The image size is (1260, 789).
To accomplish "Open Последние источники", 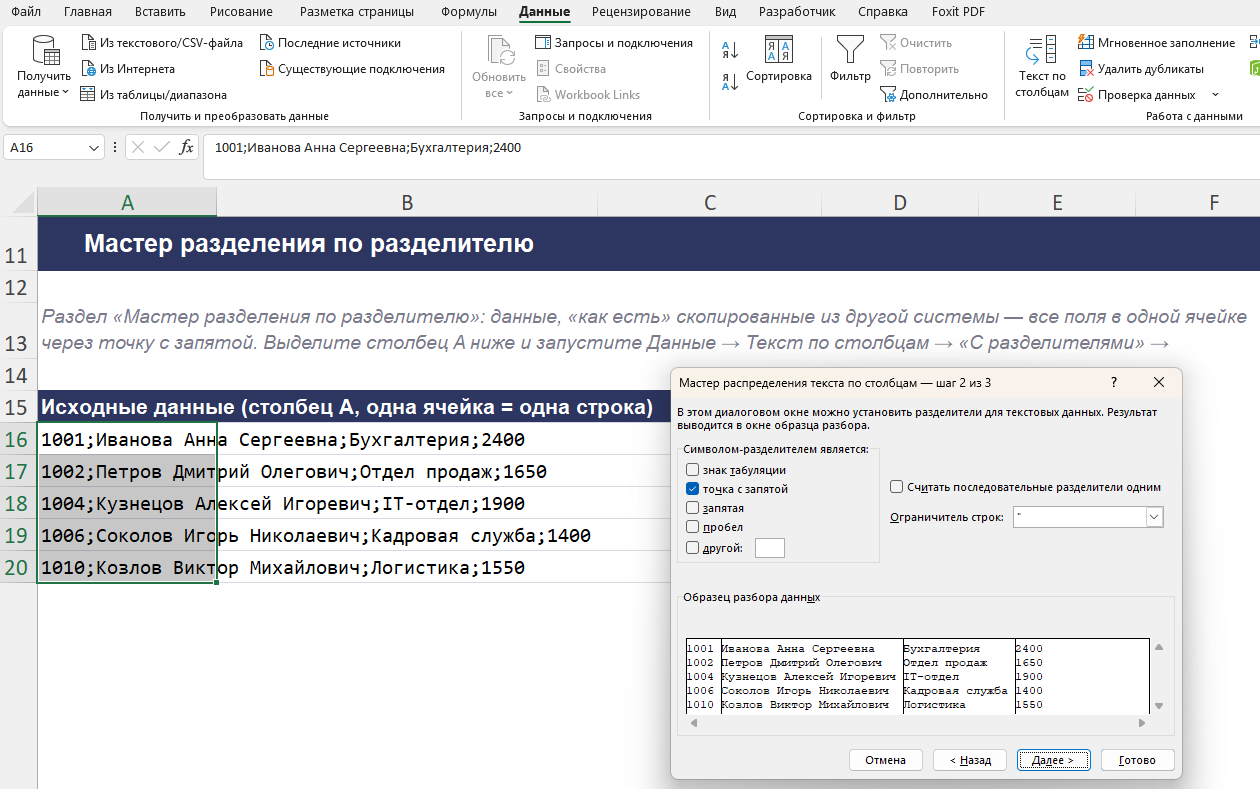I will tap(330, 43).
